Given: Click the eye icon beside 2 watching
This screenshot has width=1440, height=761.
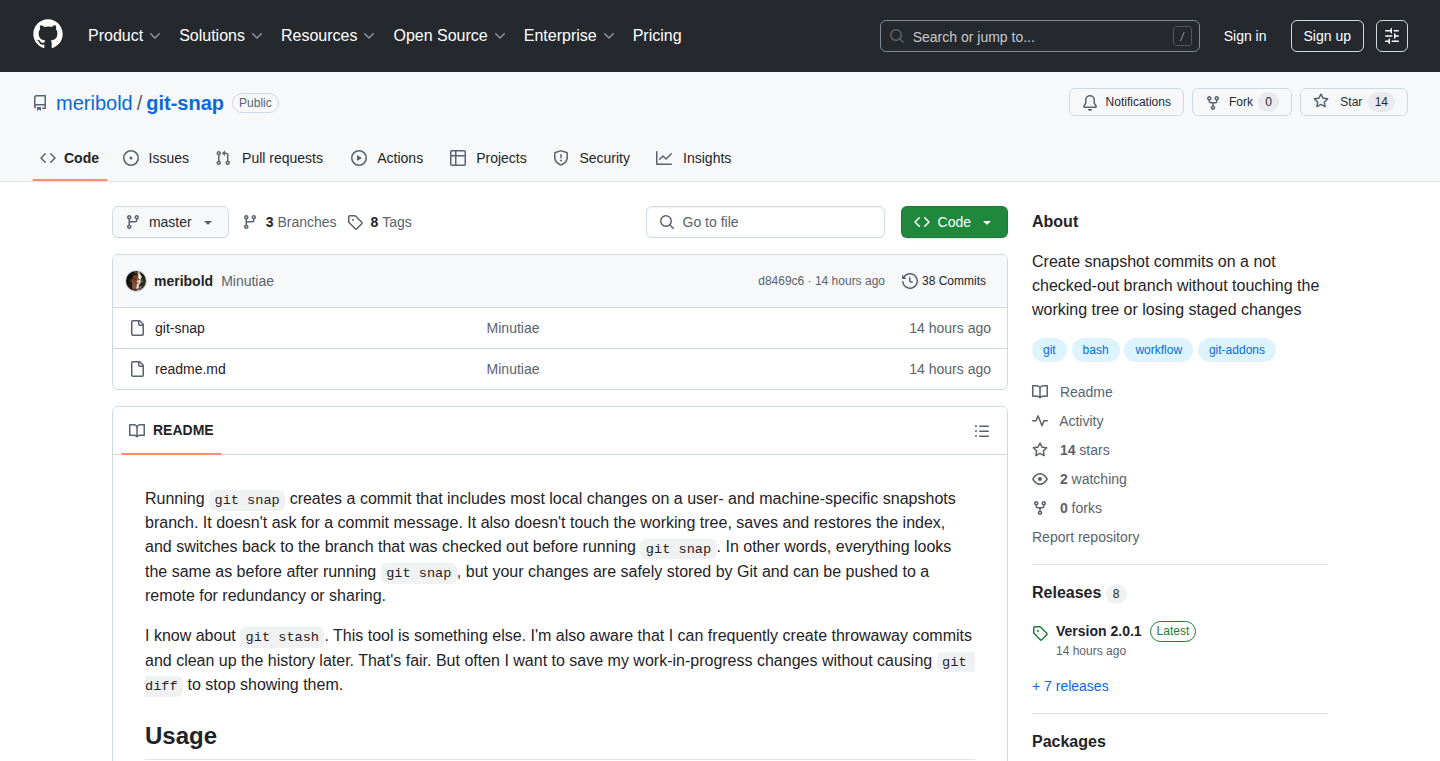Looking at the screenshot, I should point(1040,479).
